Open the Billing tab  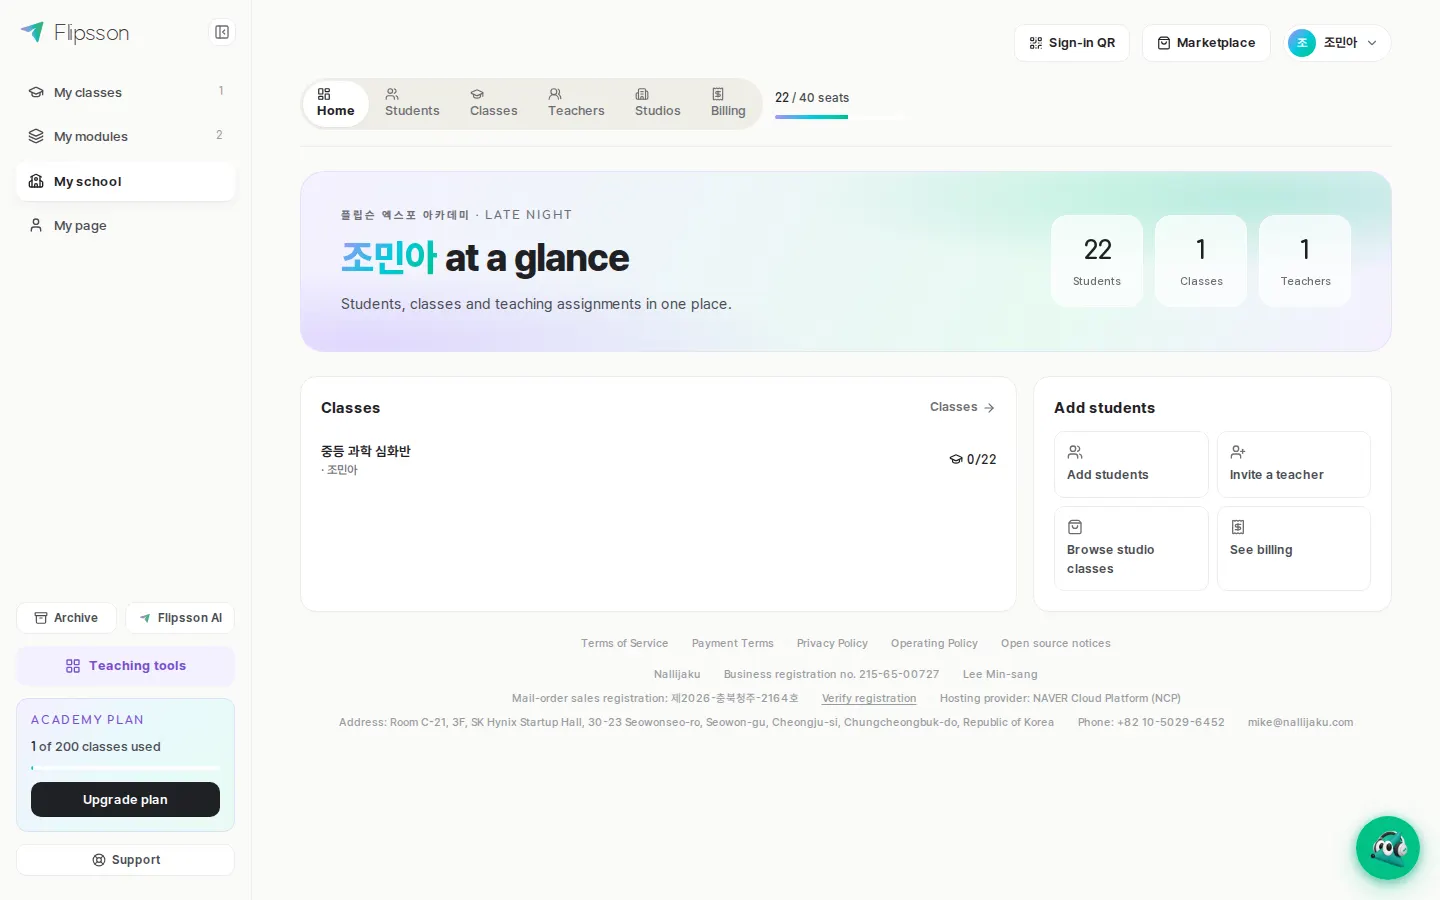(728, 102)
